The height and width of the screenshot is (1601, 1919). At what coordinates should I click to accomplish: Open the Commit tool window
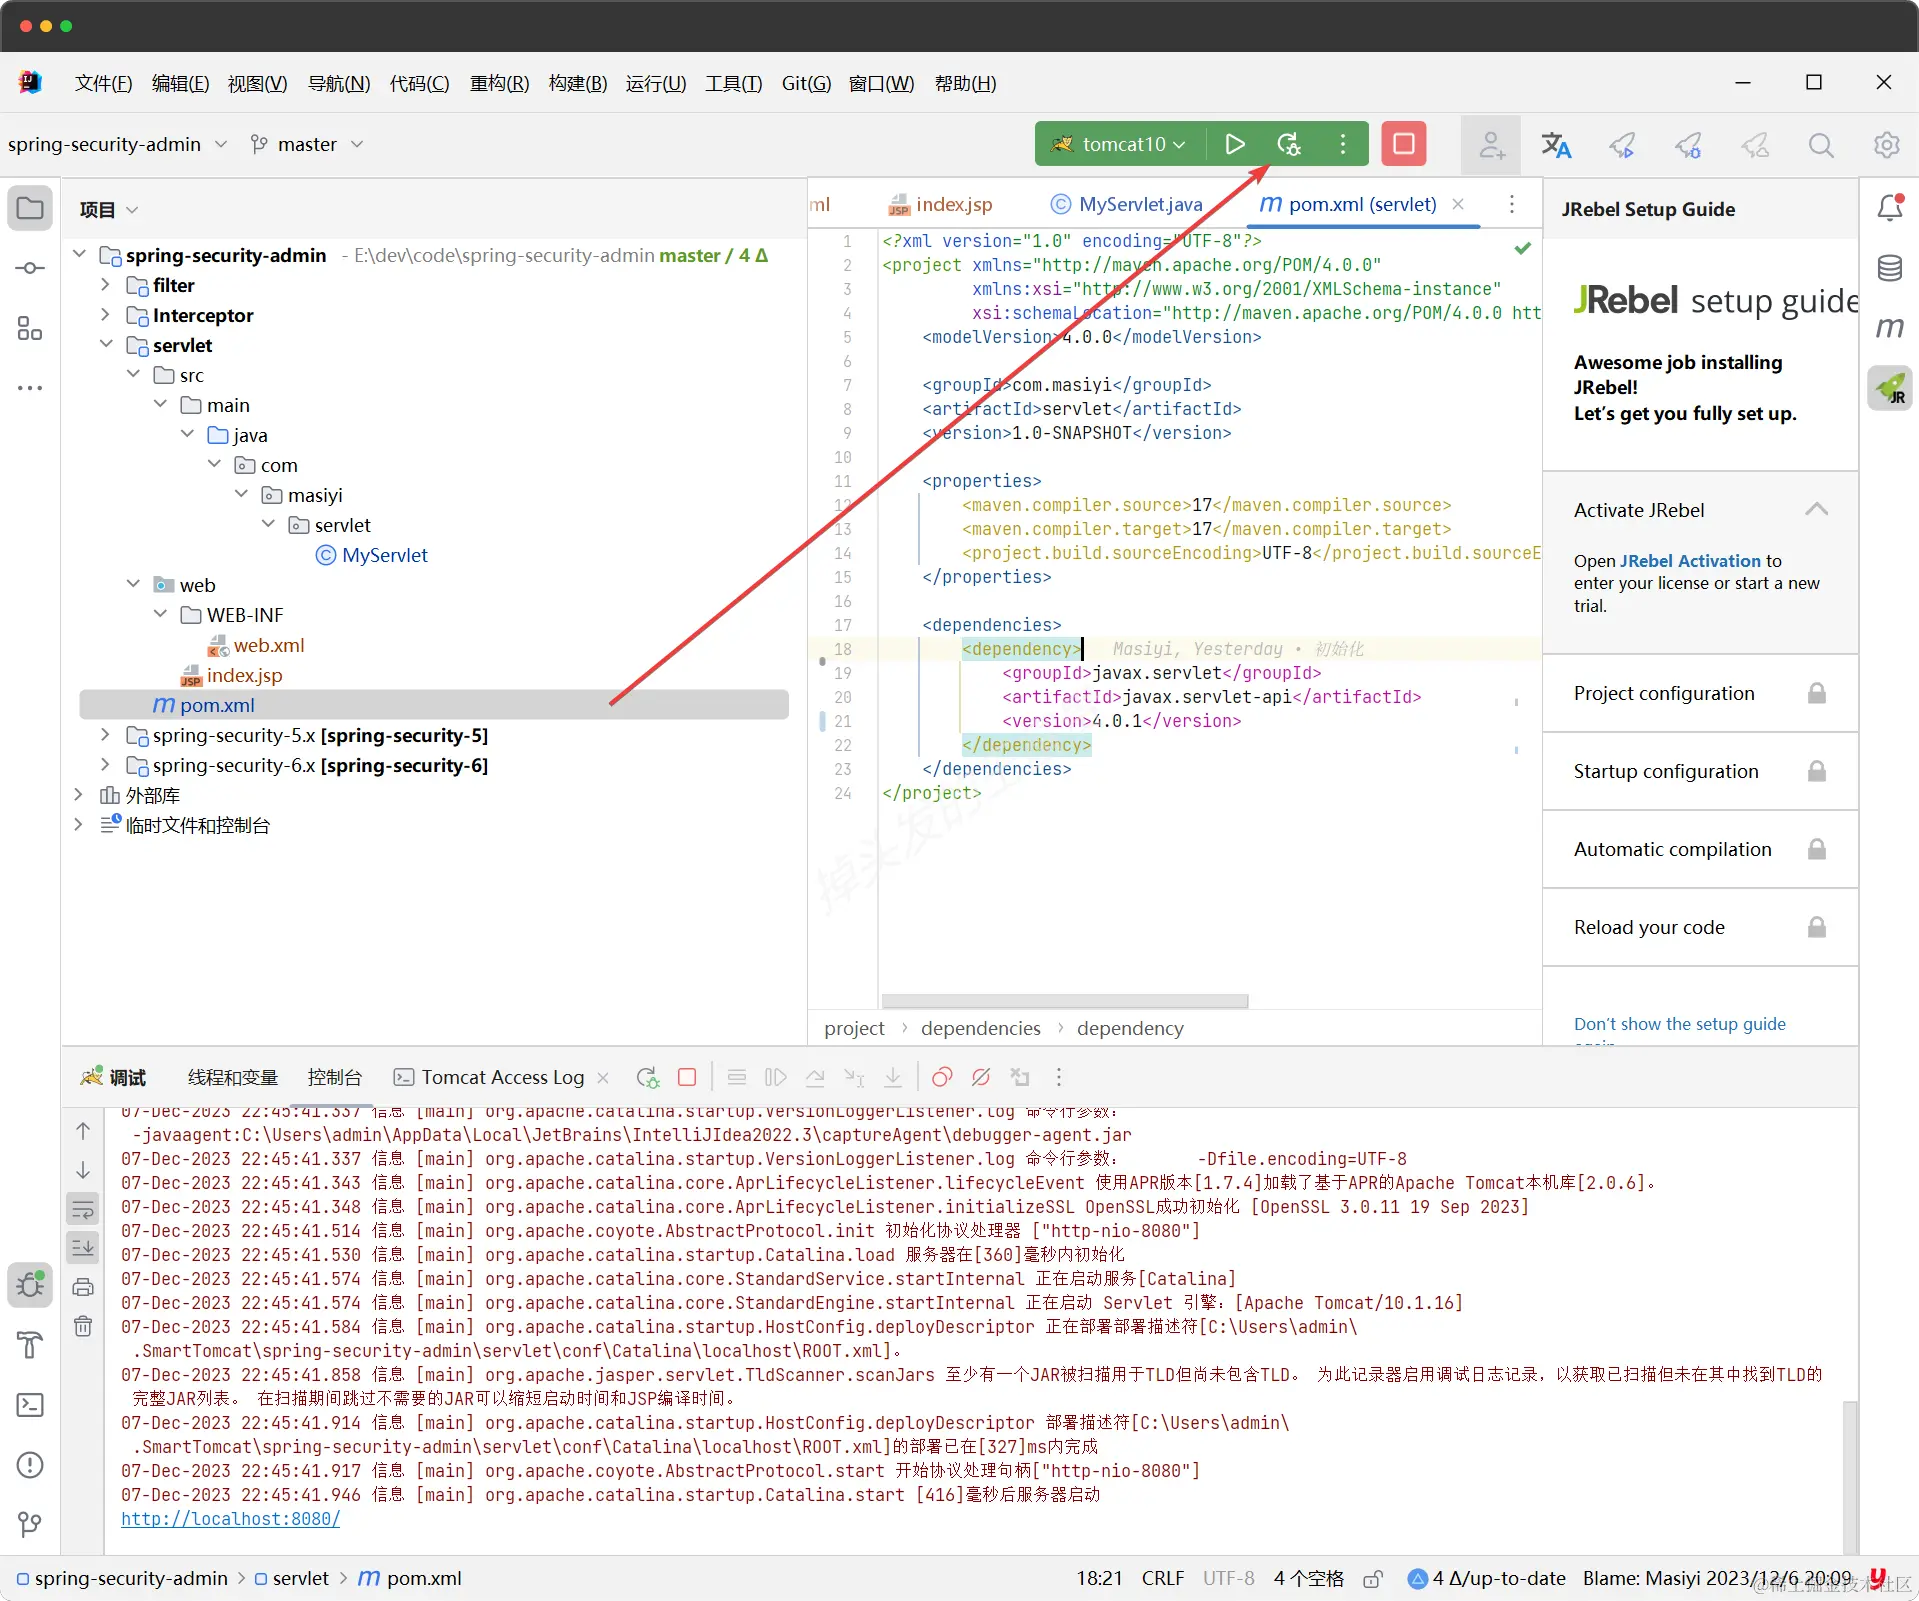(x=30, y=268)
